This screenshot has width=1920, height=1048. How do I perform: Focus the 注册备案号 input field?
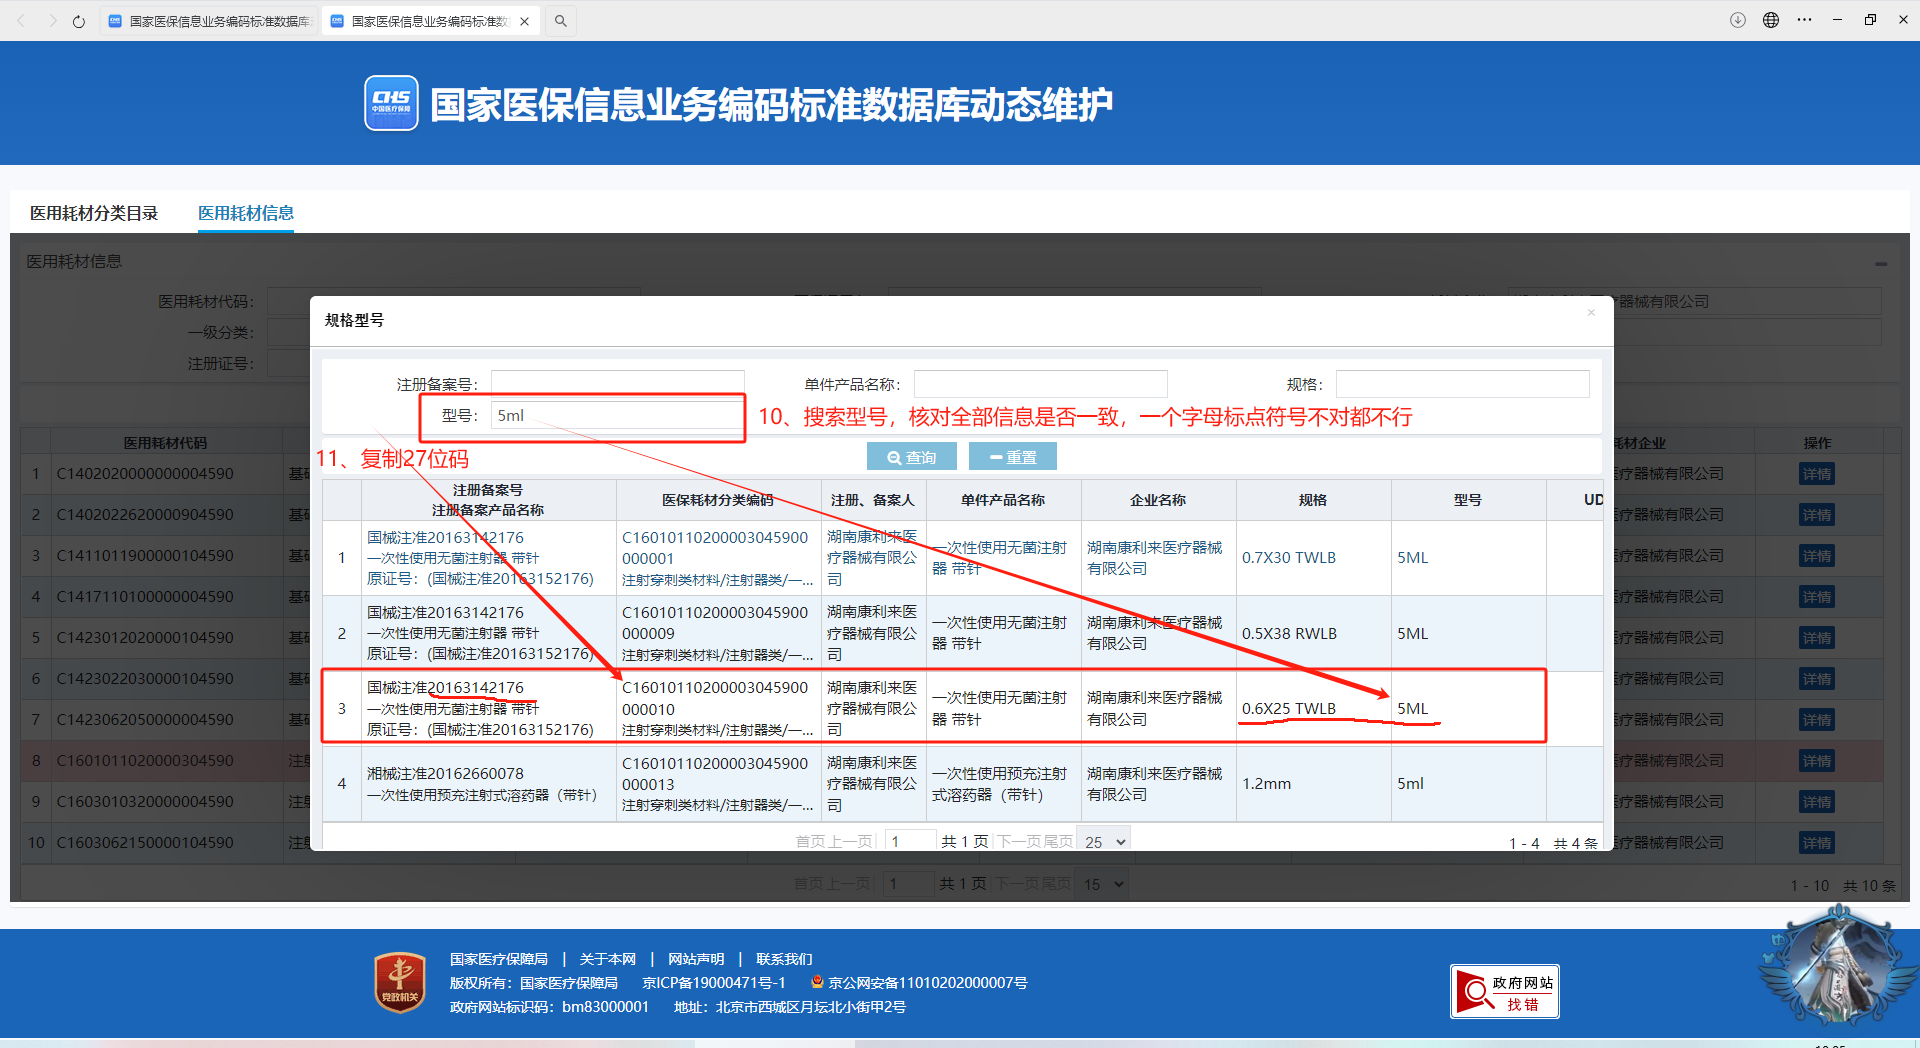coord(617,384)
